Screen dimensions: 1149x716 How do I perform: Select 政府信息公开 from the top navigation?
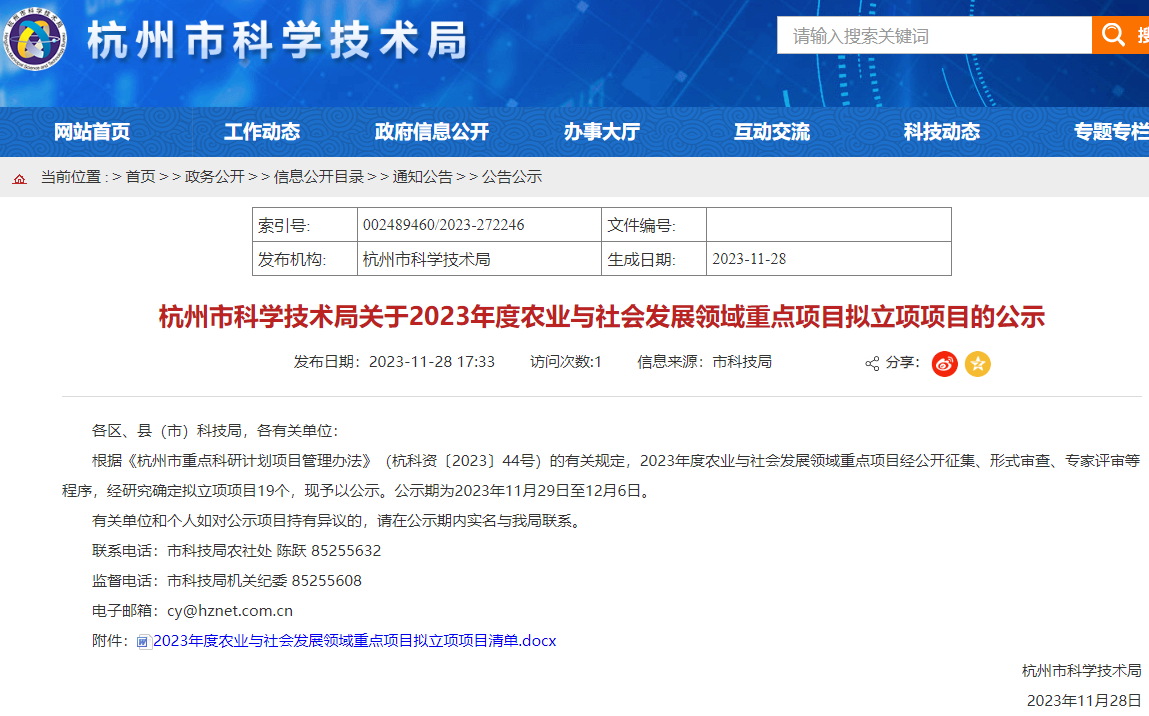432,132
